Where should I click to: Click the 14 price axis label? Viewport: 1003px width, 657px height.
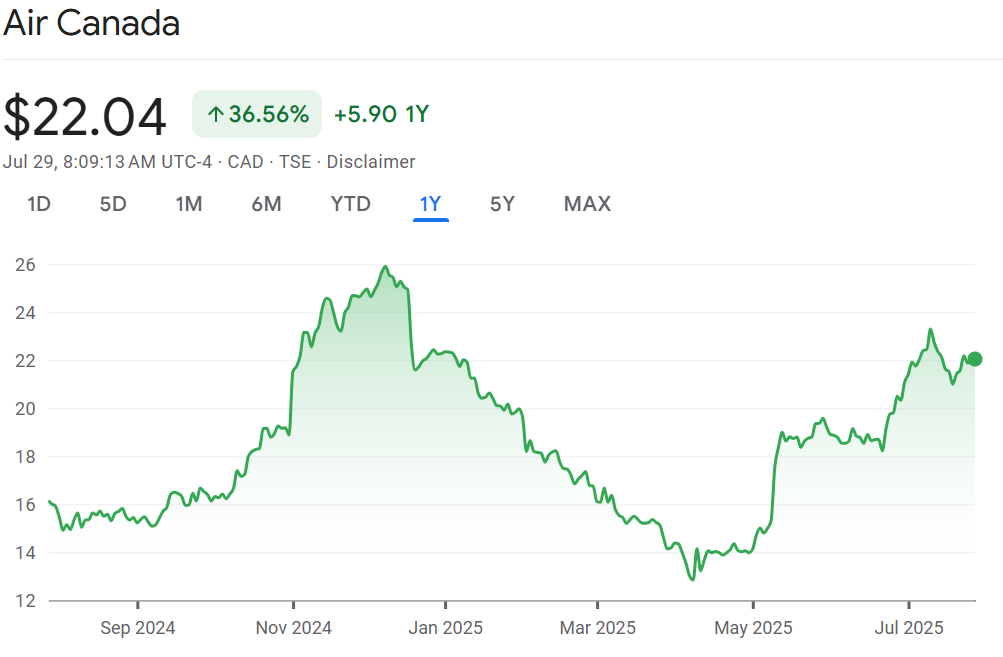[x=26, y=553]
